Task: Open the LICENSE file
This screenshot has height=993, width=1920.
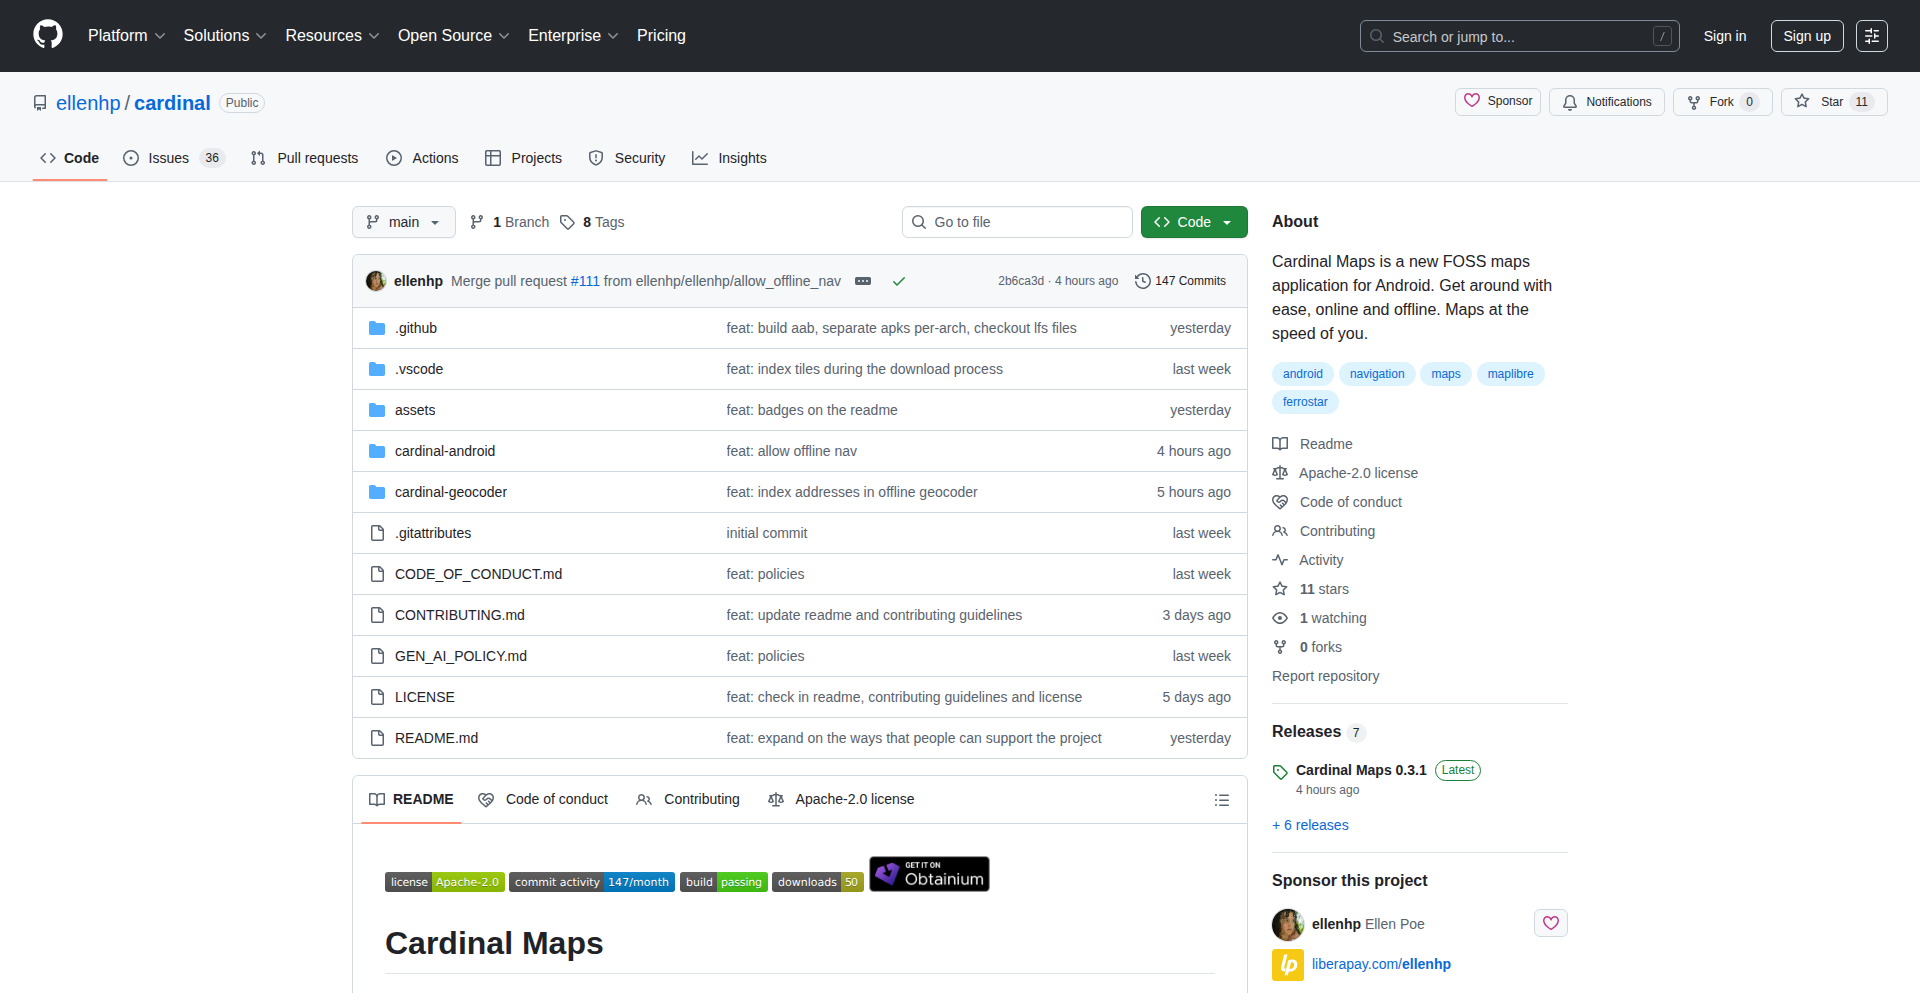Action: (425, 697)
